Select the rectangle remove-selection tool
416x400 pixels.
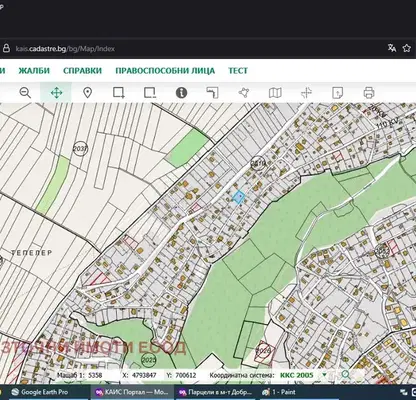(150, 93)
